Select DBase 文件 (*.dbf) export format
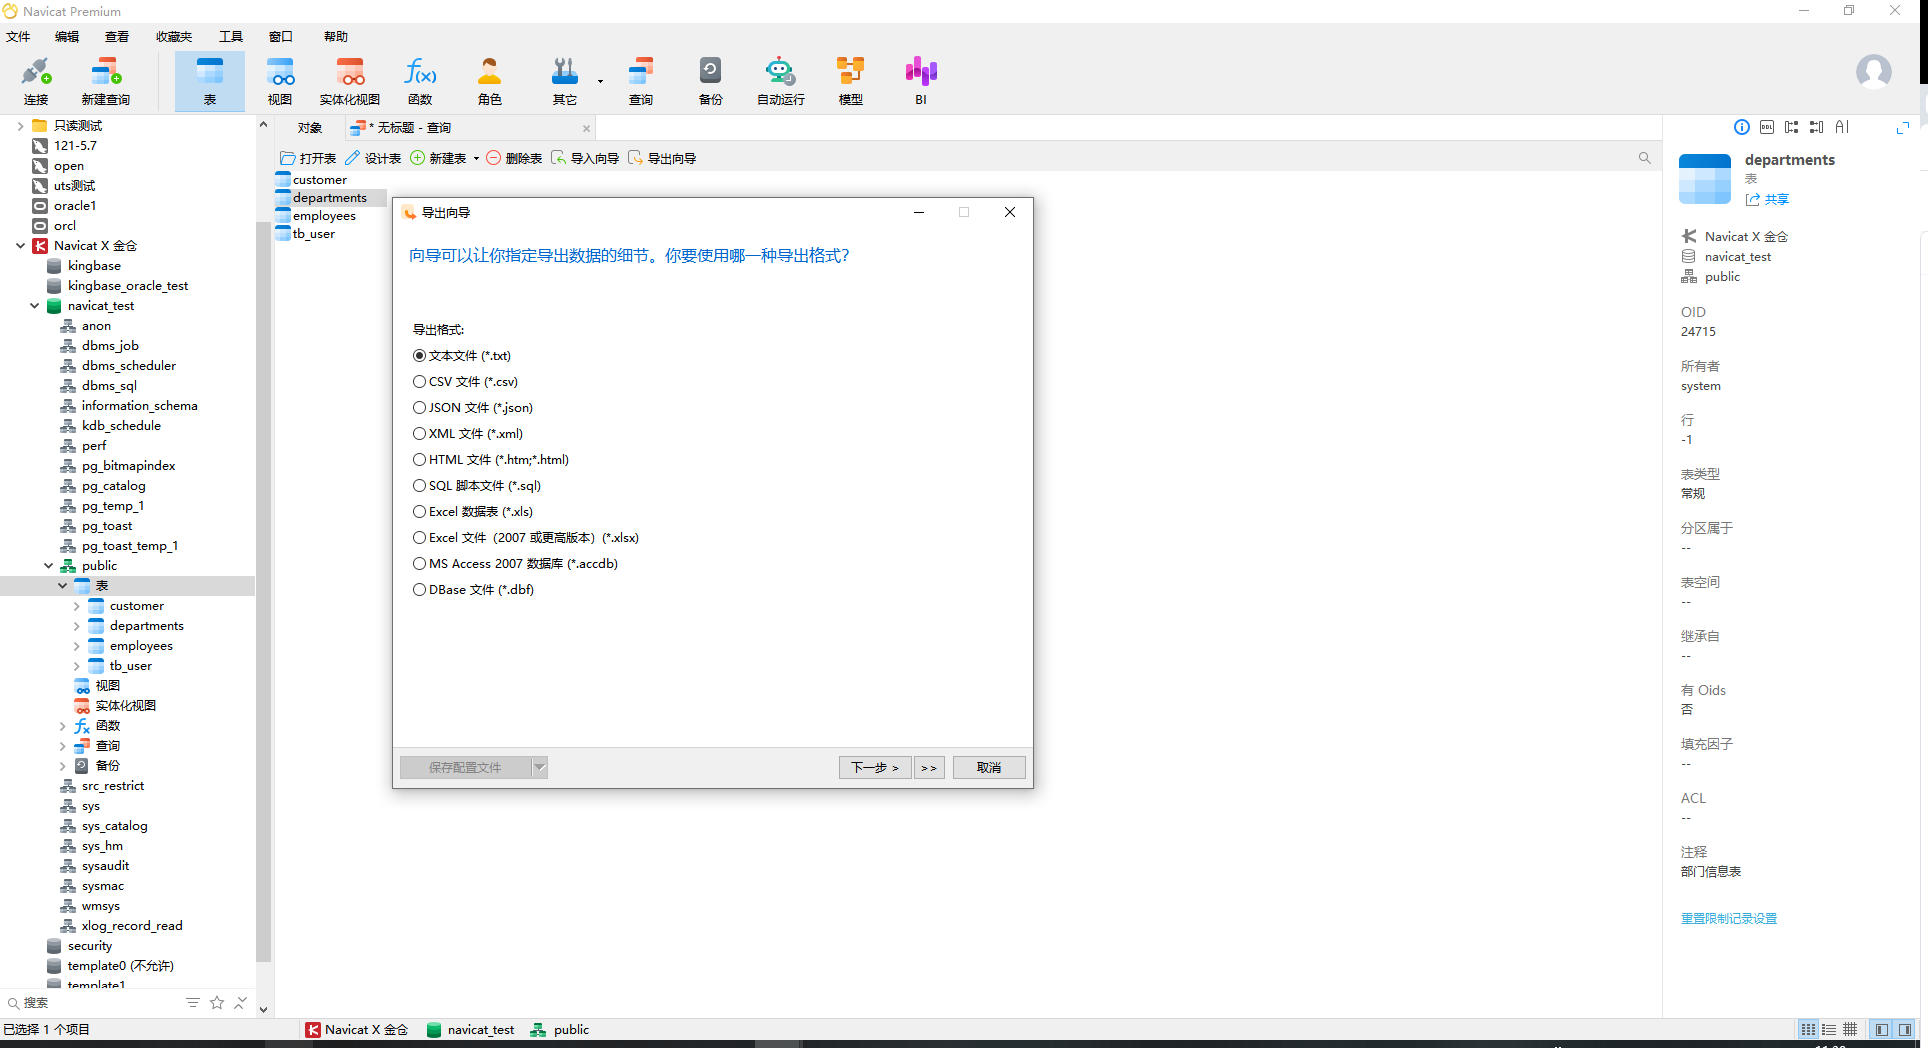Screen dimensions: 1928x1048 point(474,590)
